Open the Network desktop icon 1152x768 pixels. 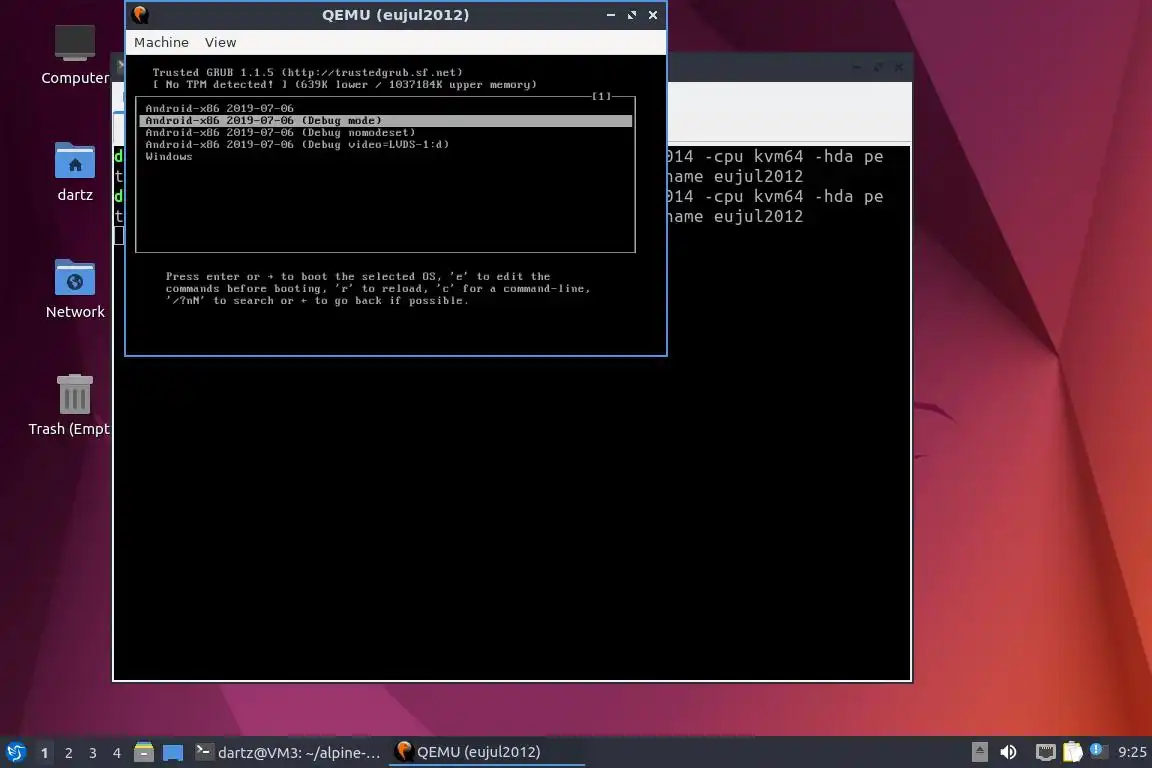(75, 289)
